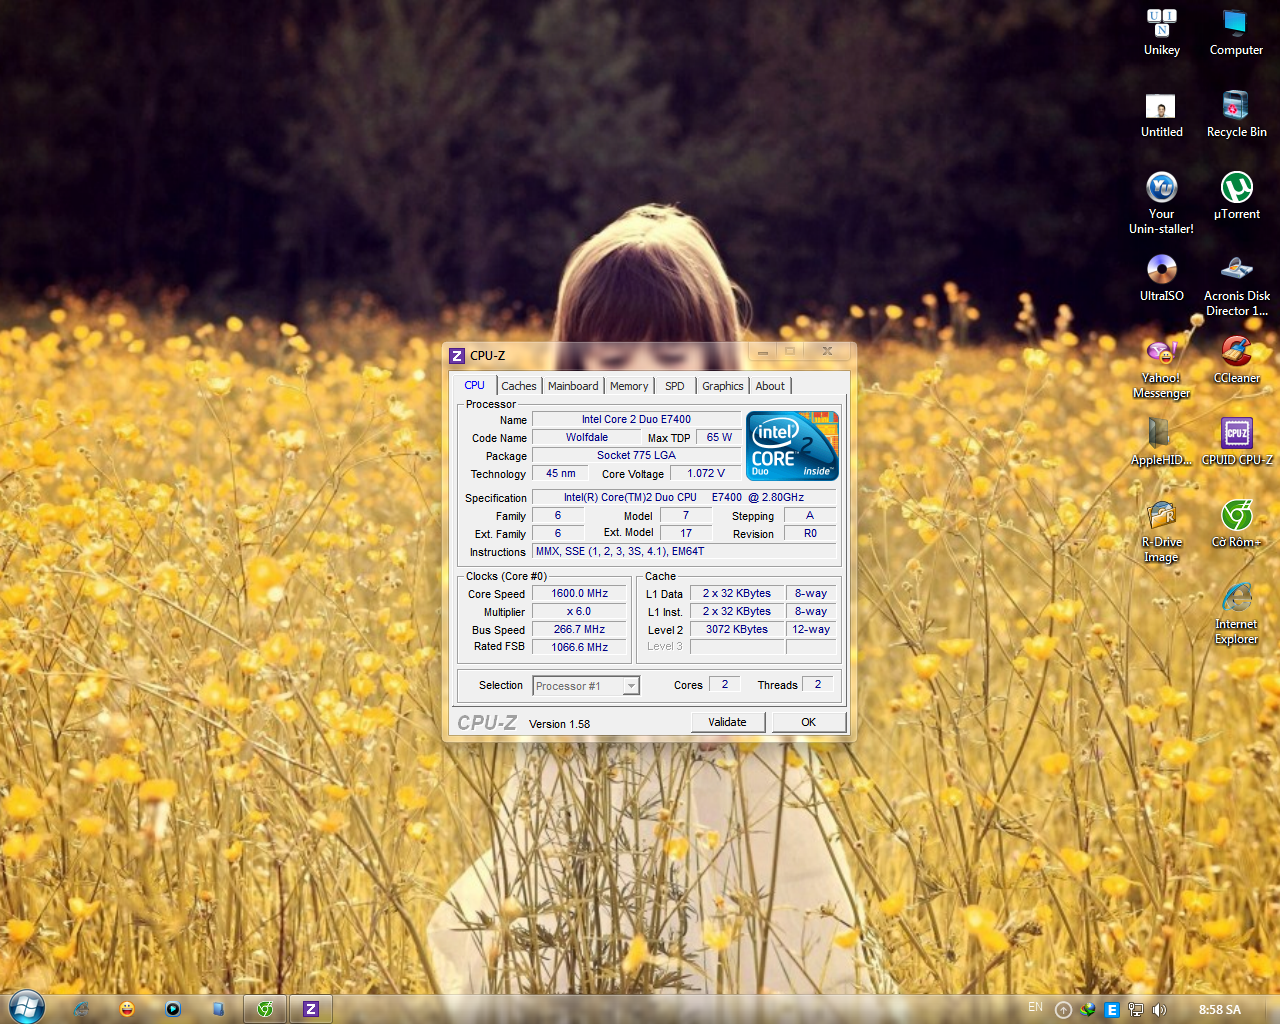Click the CPU-Z taskbar button
Viewport: 1280px width, 1024px height.
(311, 1009)
